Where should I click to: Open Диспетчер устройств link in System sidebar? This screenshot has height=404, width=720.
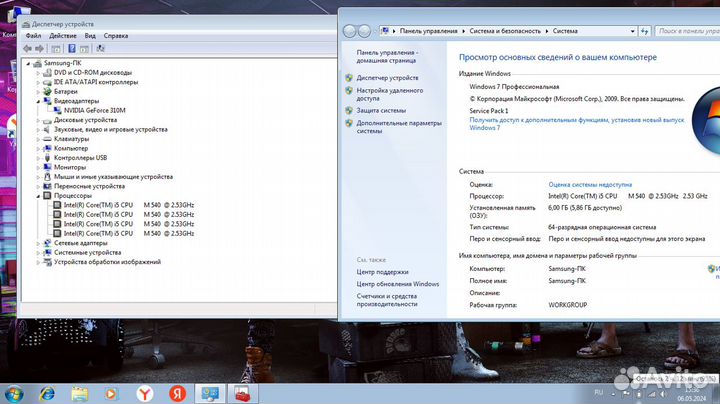click(387, 78)
